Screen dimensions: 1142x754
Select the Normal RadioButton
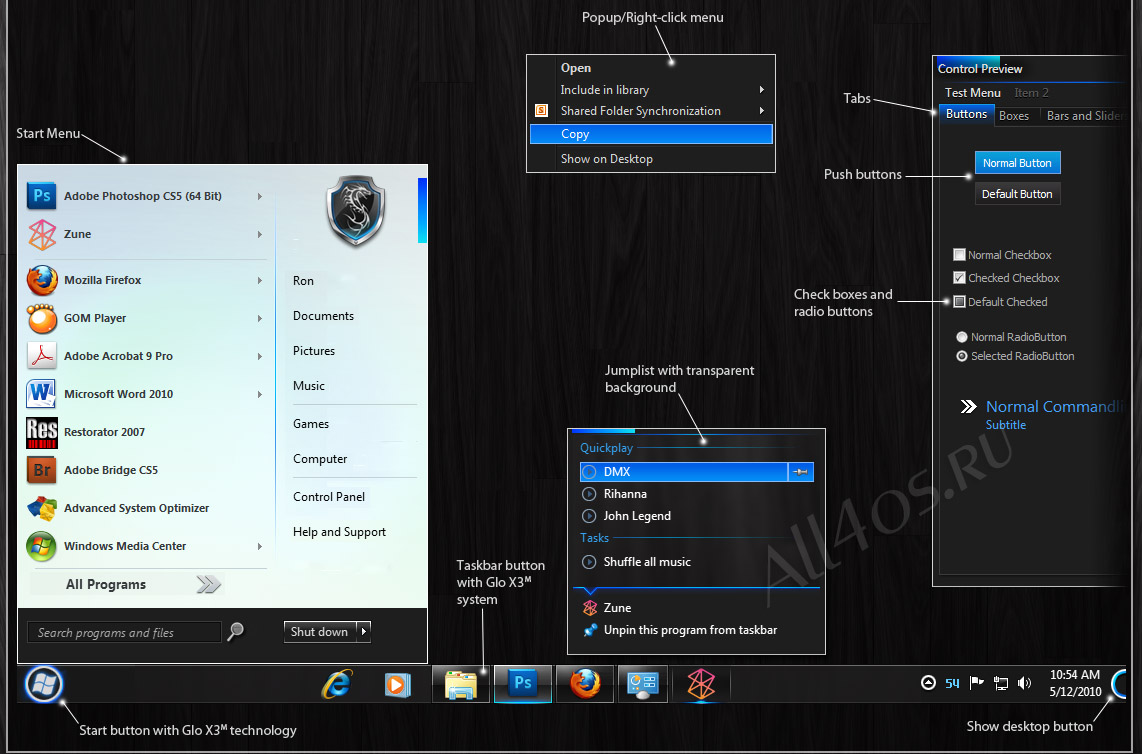click(961, 337)
